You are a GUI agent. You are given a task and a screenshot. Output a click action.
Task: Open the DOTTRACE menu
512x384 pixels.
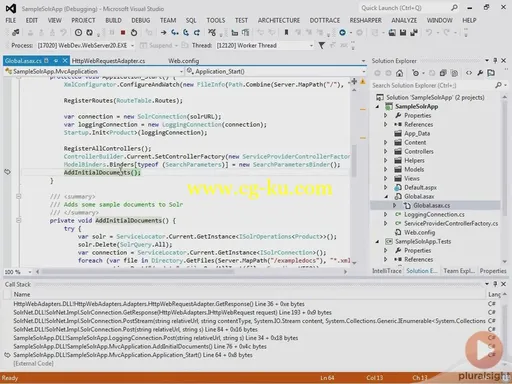[x=325, y=20]
